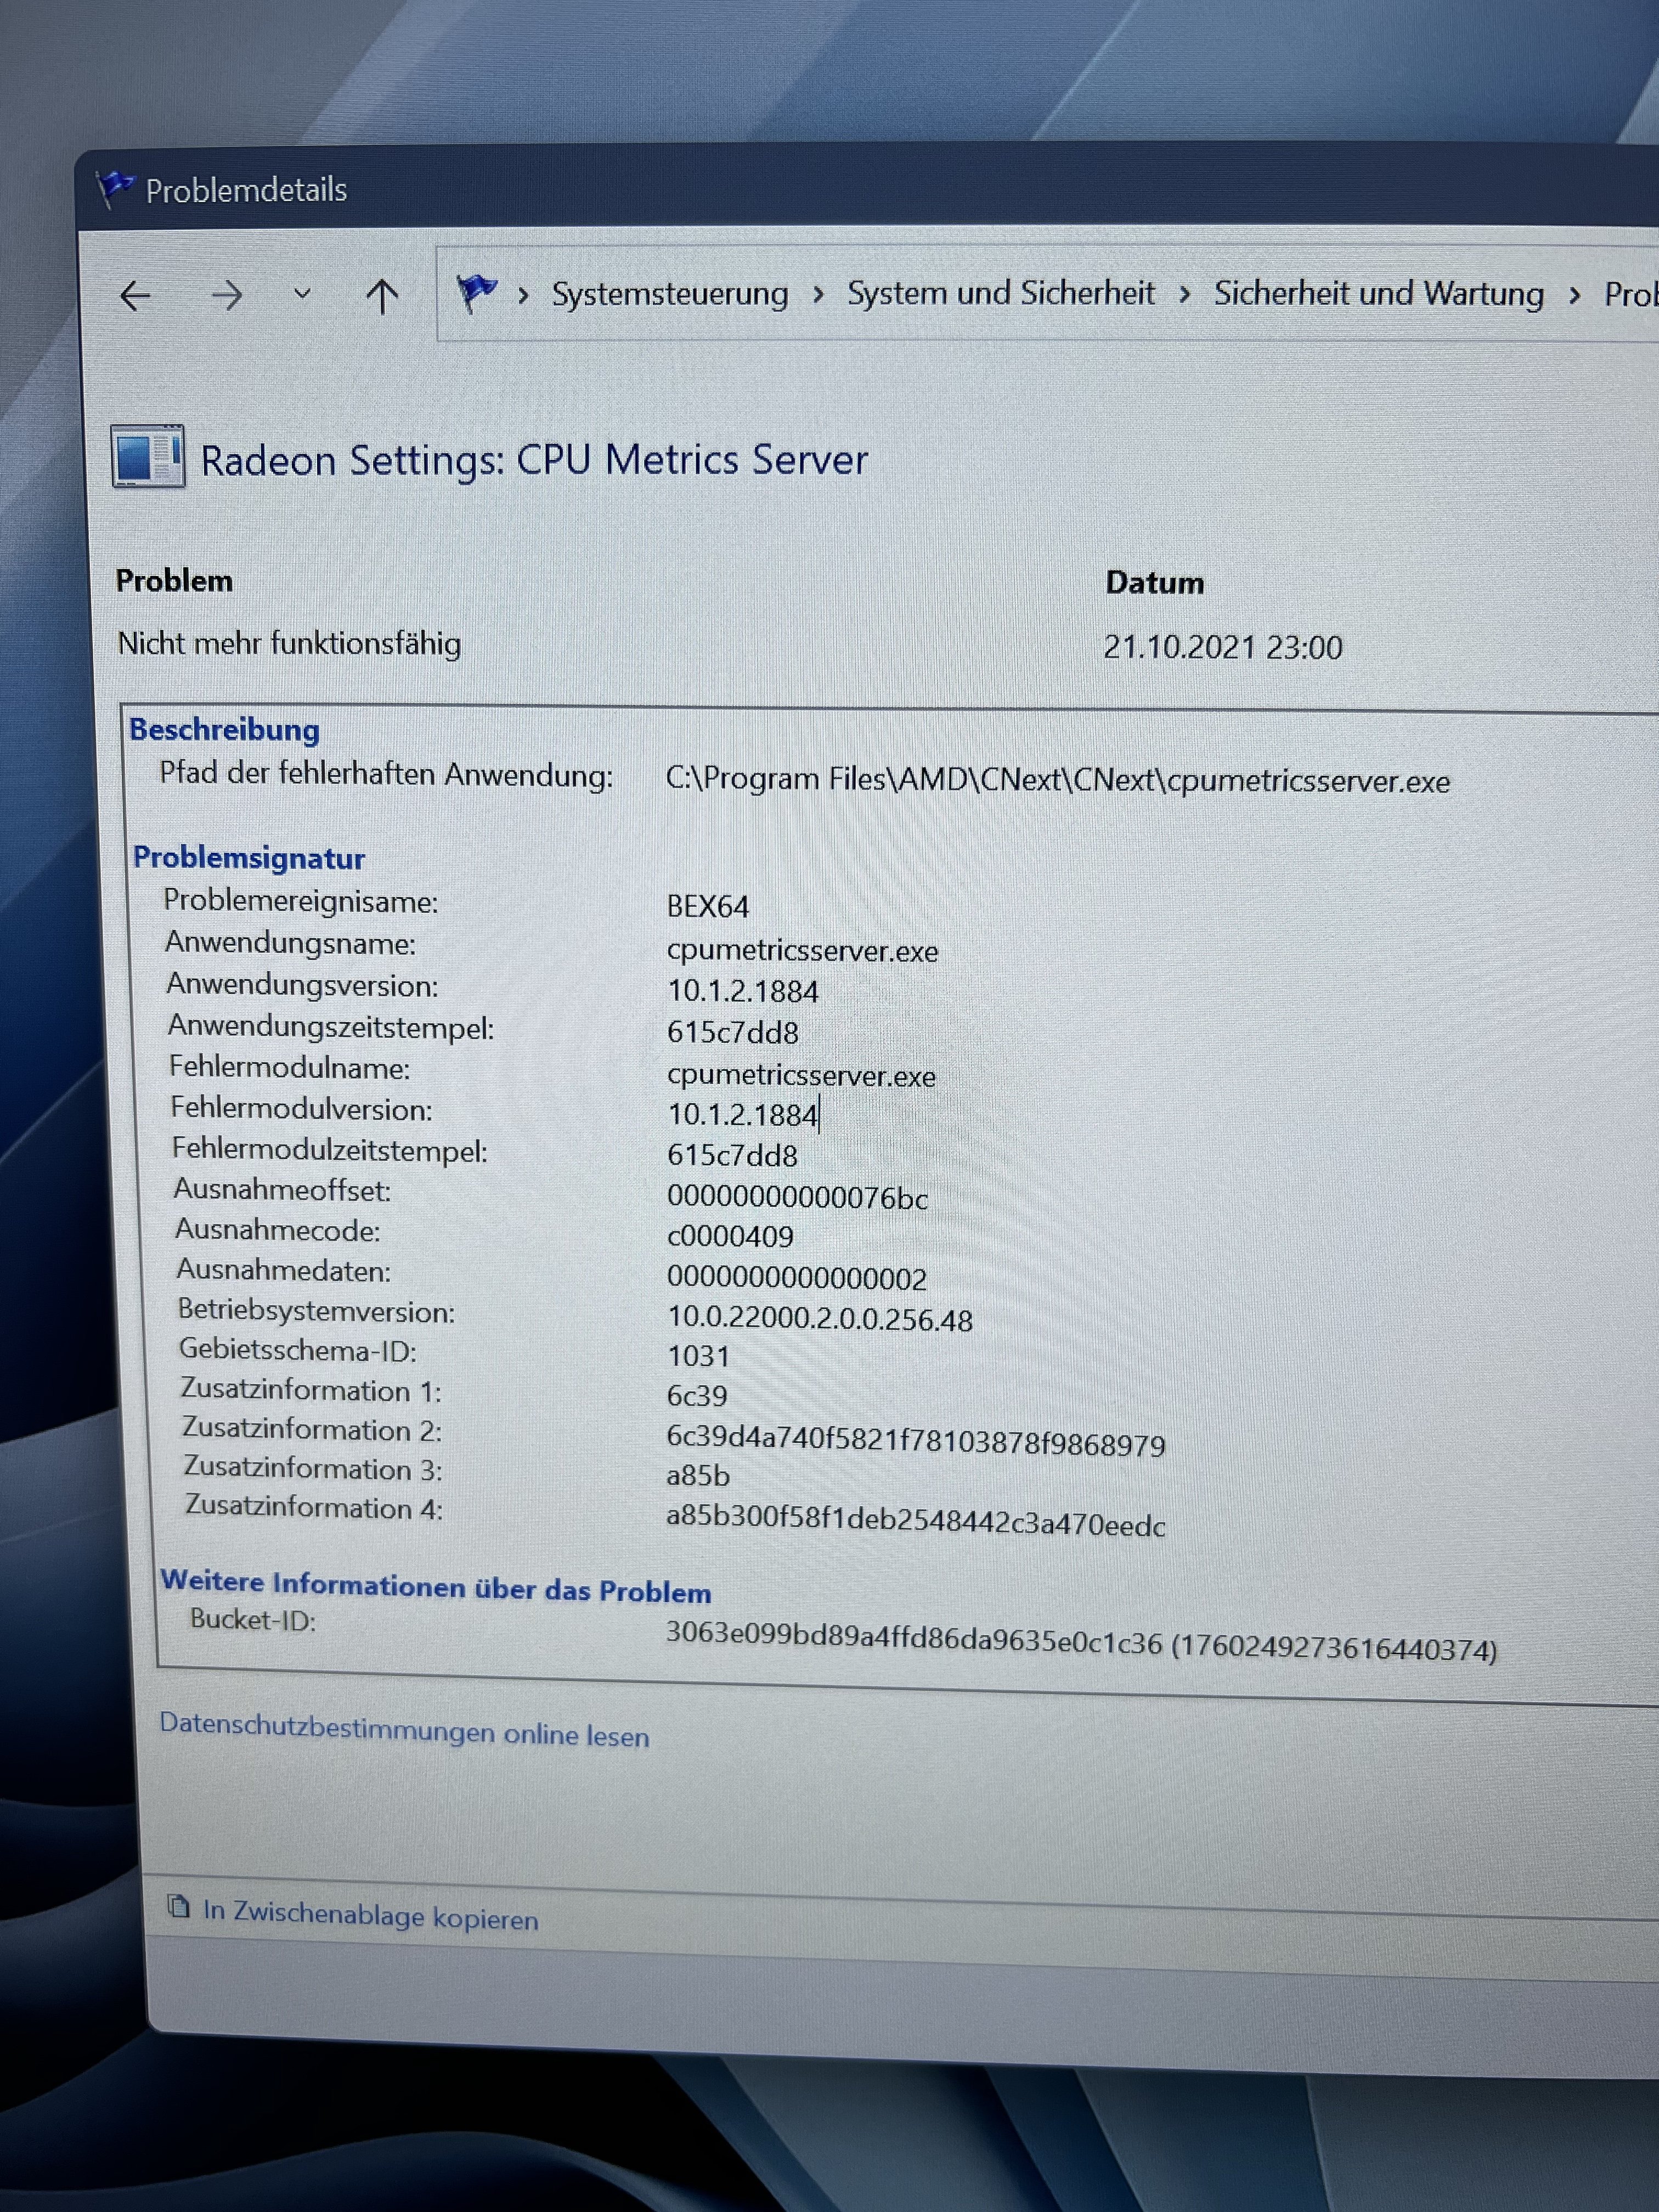Image resolution: width=1659 pixels, height=2212 pixels.
Task: Expand chevron after Systemsteuerung breadcrumb
Action: coord(819,295)
